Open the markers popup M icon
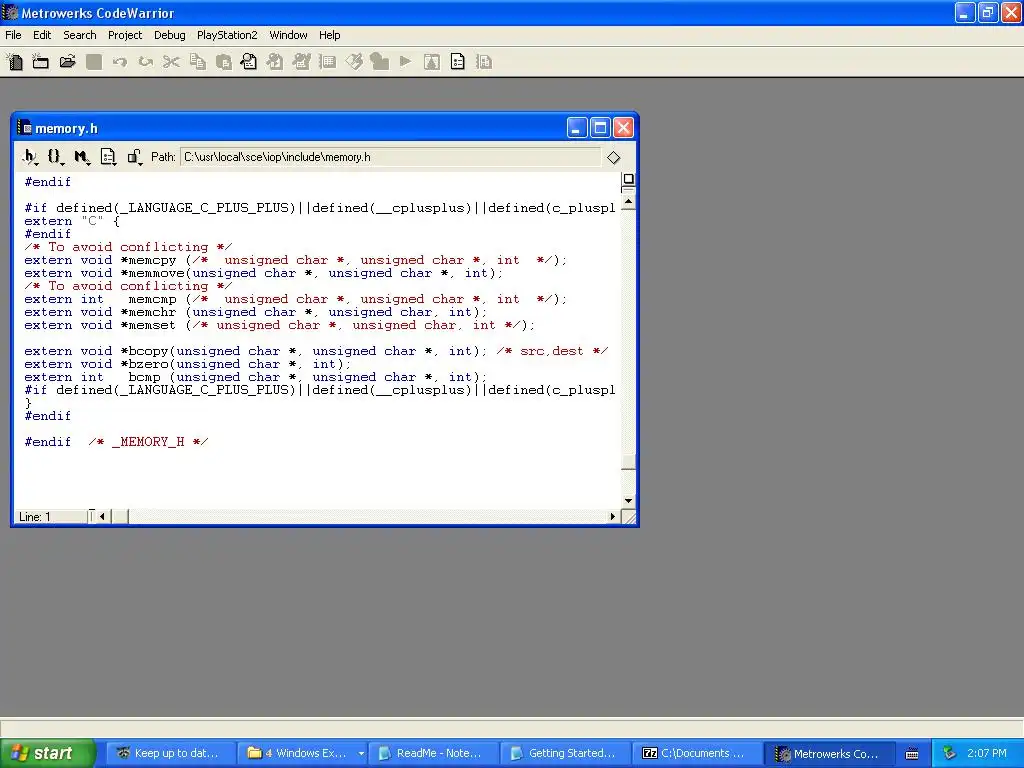The height and width of the screenshot is (768, 1024). click(x=82, y=157)
